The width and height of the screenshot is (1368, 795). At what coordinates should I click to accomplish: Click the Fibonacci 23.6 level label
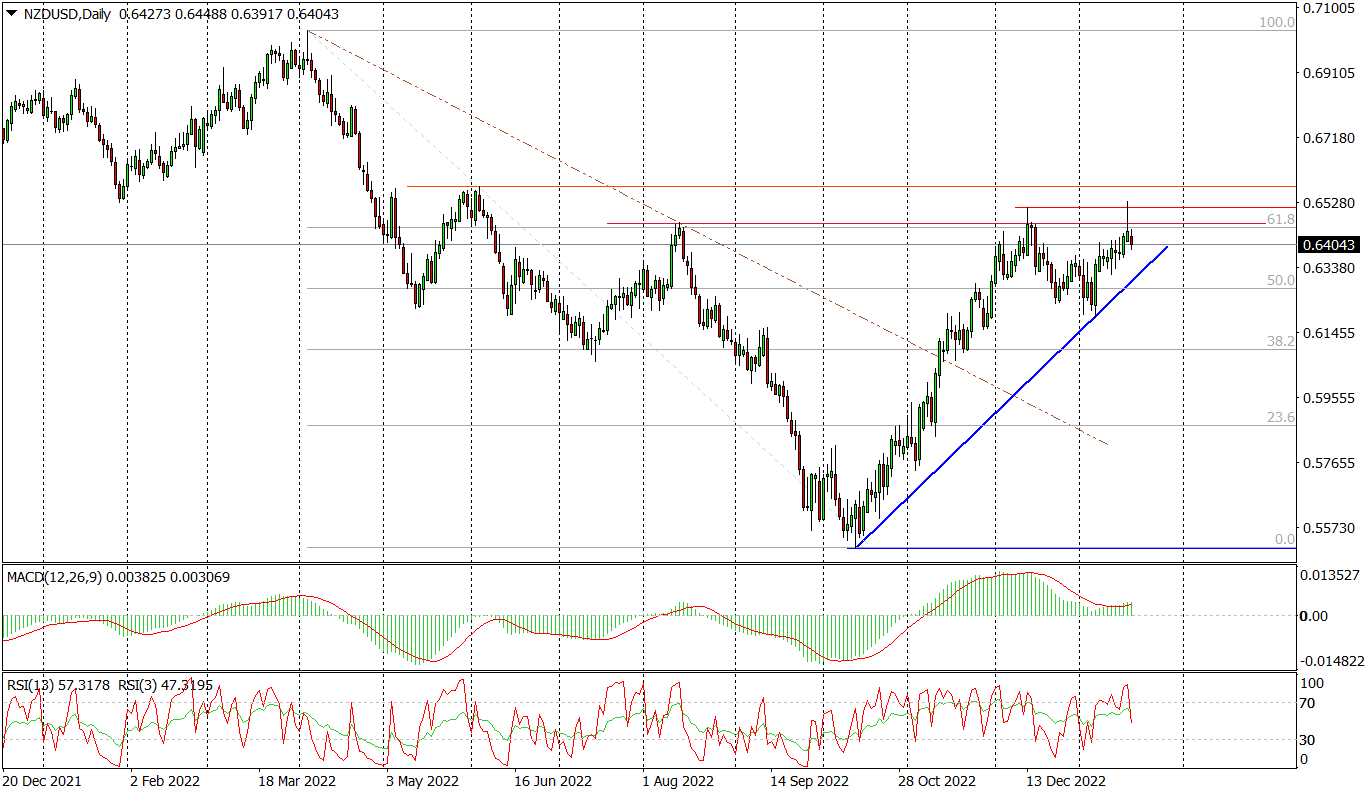click(1281, 417)
